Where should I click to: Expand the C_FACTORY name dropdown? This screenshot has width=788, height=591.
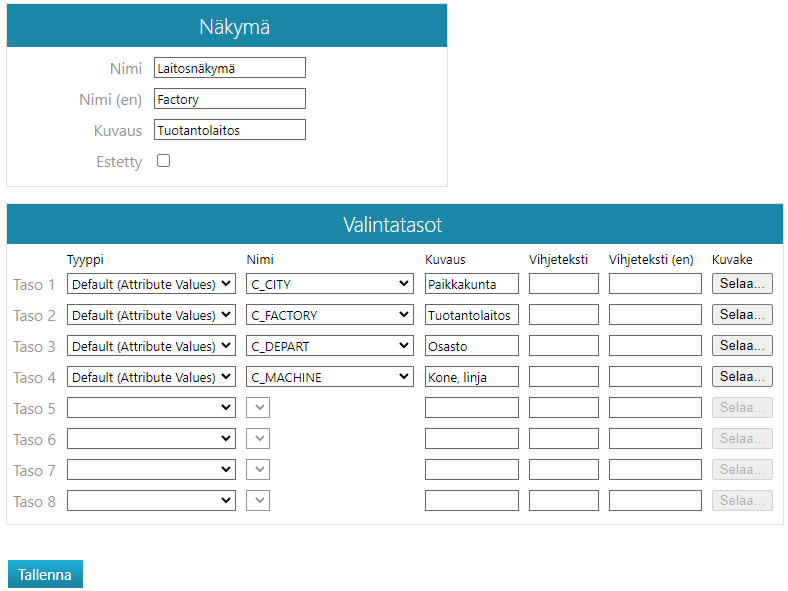click(x=330, y=315)
